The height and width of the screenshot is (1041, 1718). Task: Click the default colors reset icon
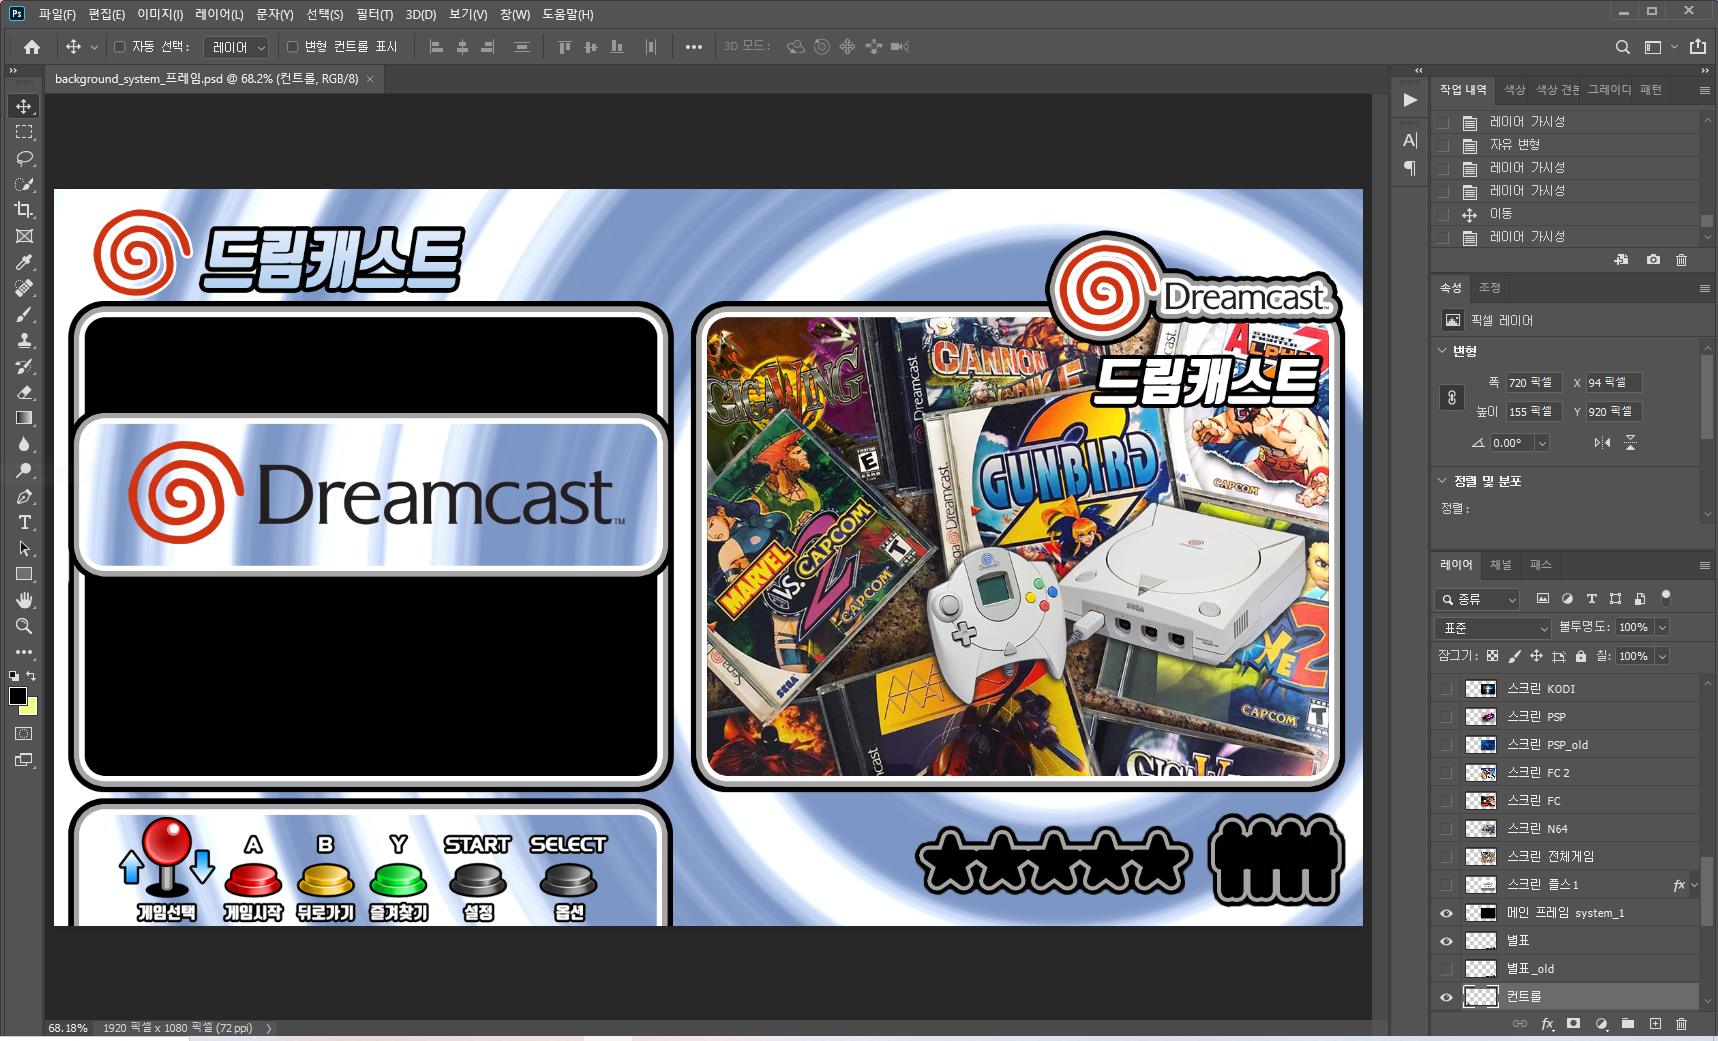(14, 676)
